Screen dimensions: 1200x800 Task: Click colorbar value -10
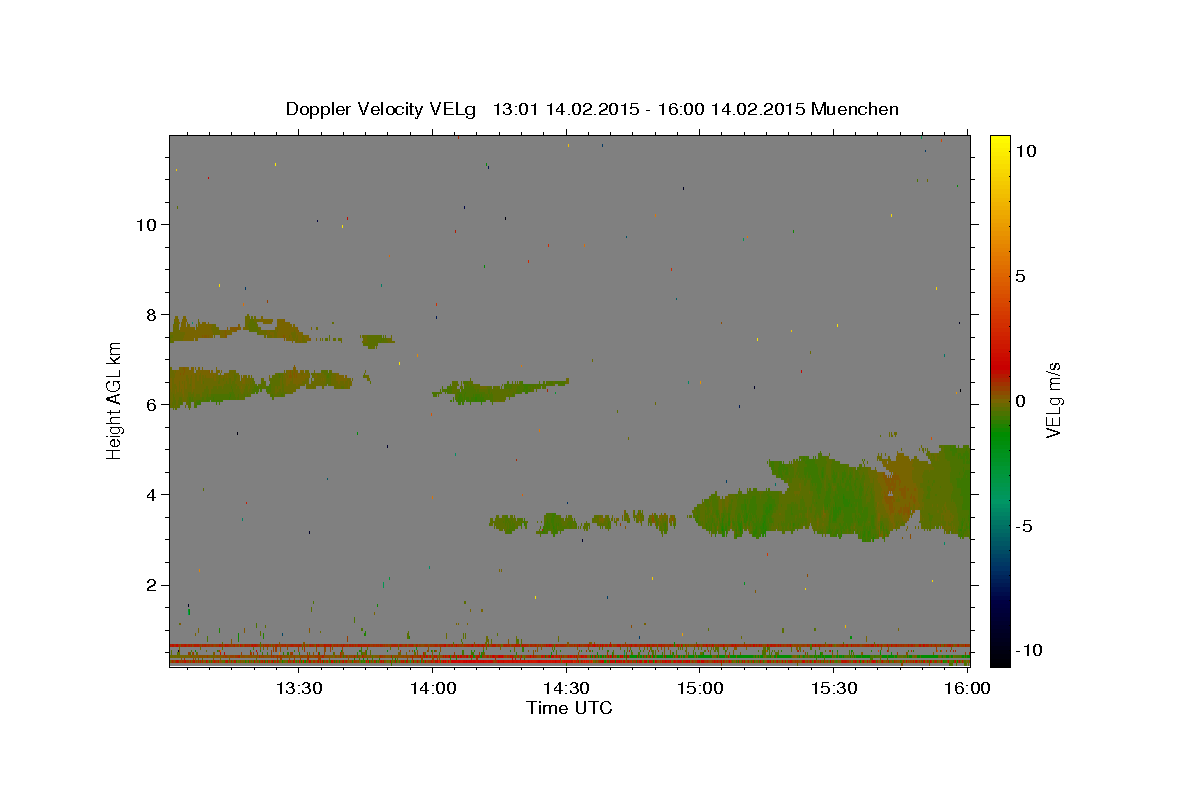(x=1029, y=650)
